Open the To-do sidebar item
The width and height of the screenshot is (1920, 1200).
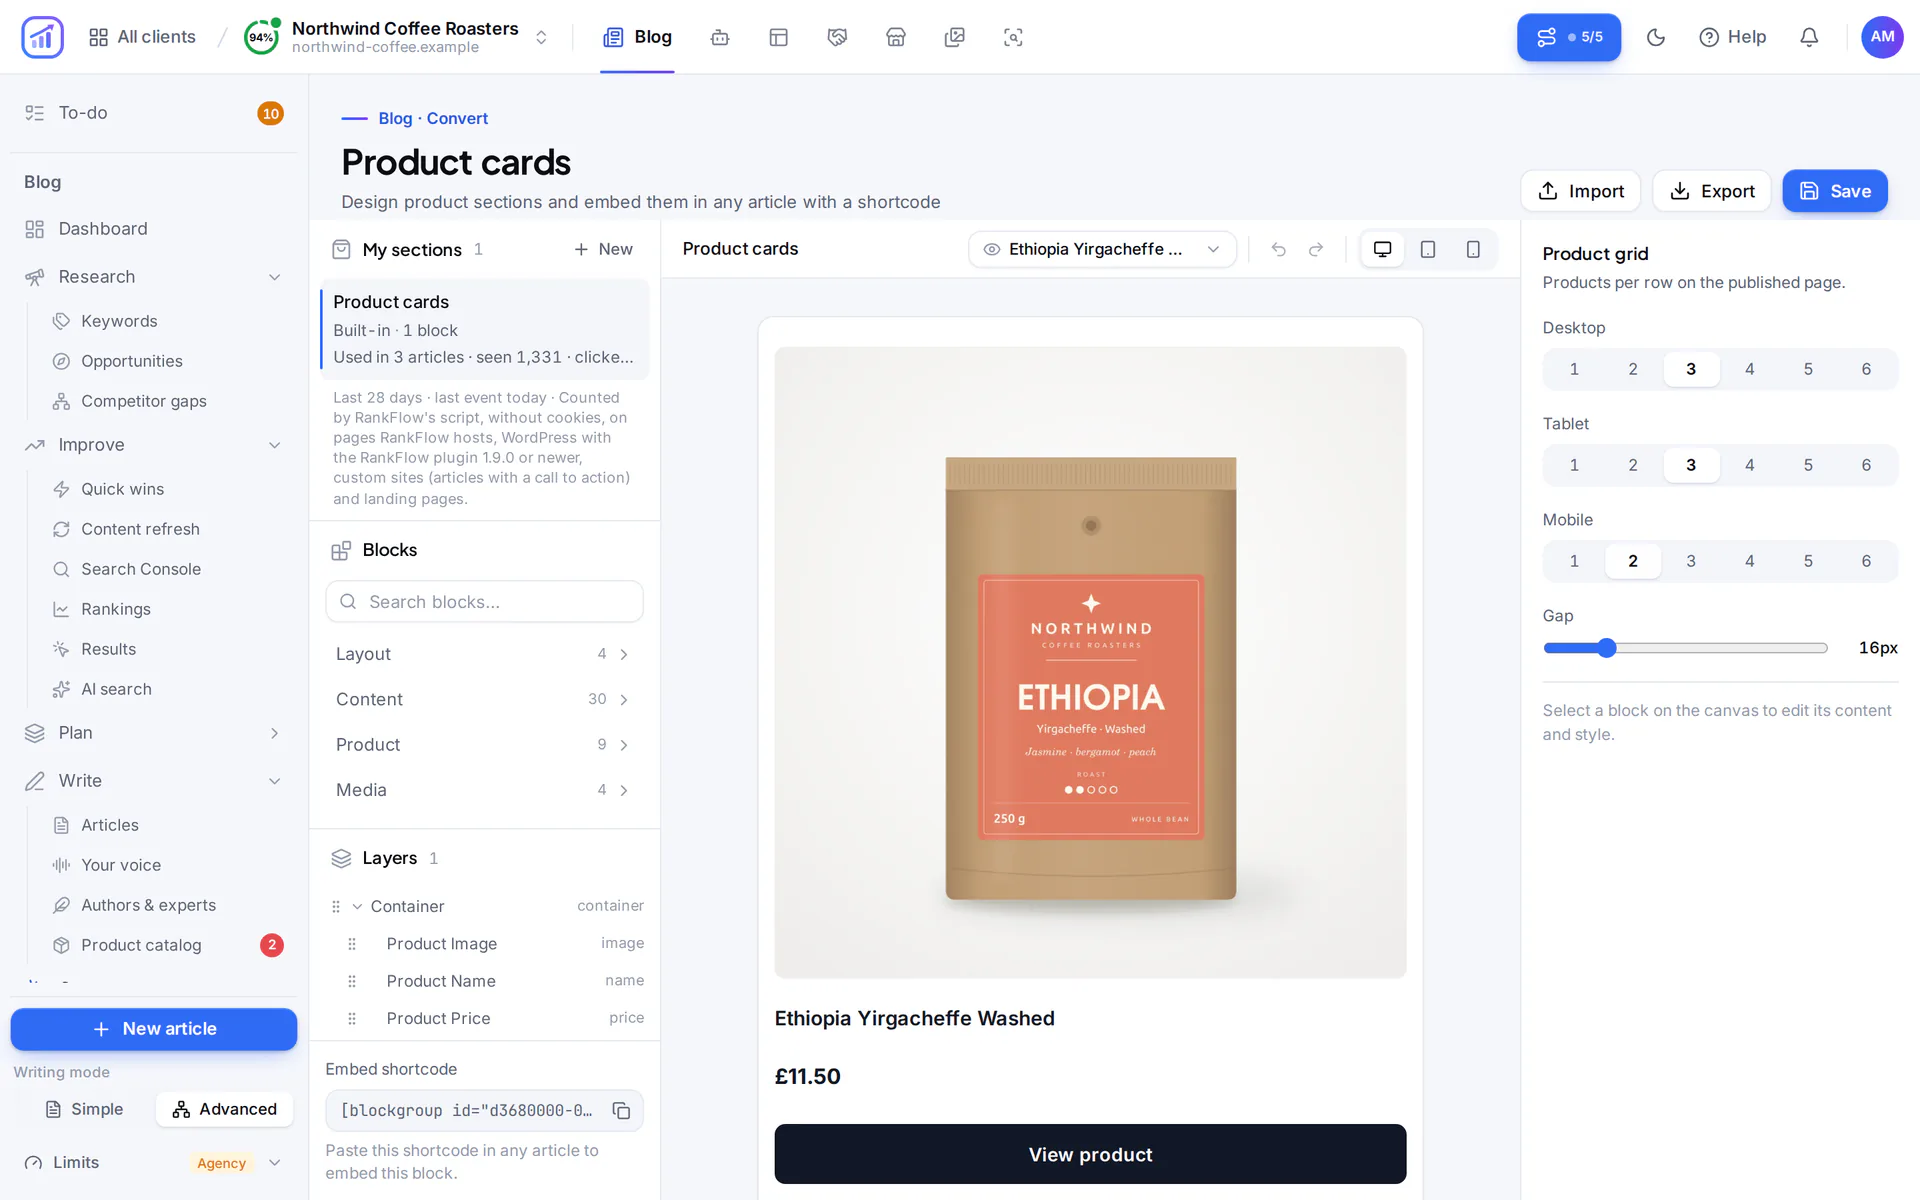[x=154, y=113]
